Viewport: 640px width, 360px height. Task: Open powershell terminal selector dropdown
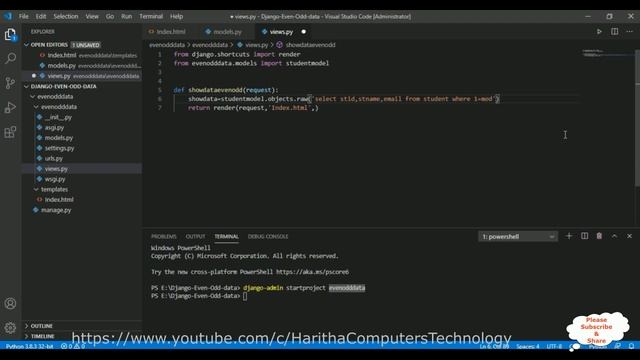point(518,236)
